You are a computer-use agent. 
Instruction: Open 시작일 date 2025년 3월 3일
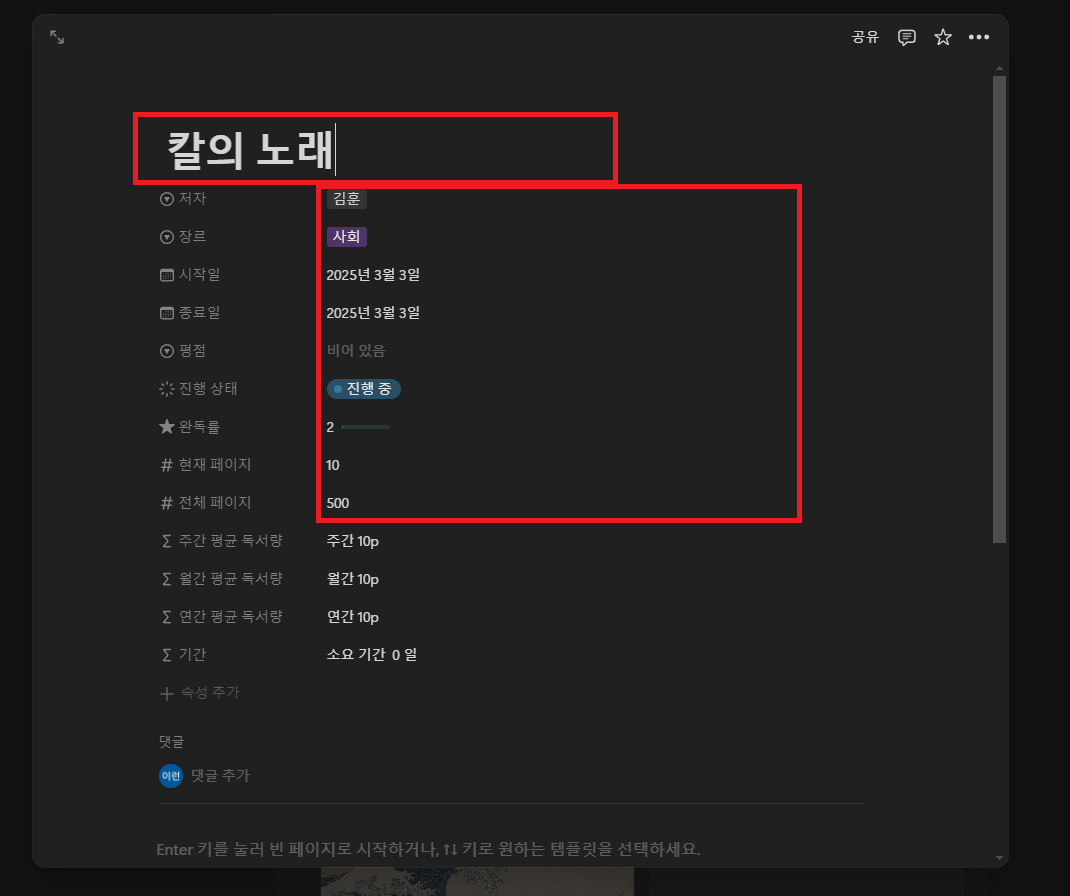(x=373, y=275)
